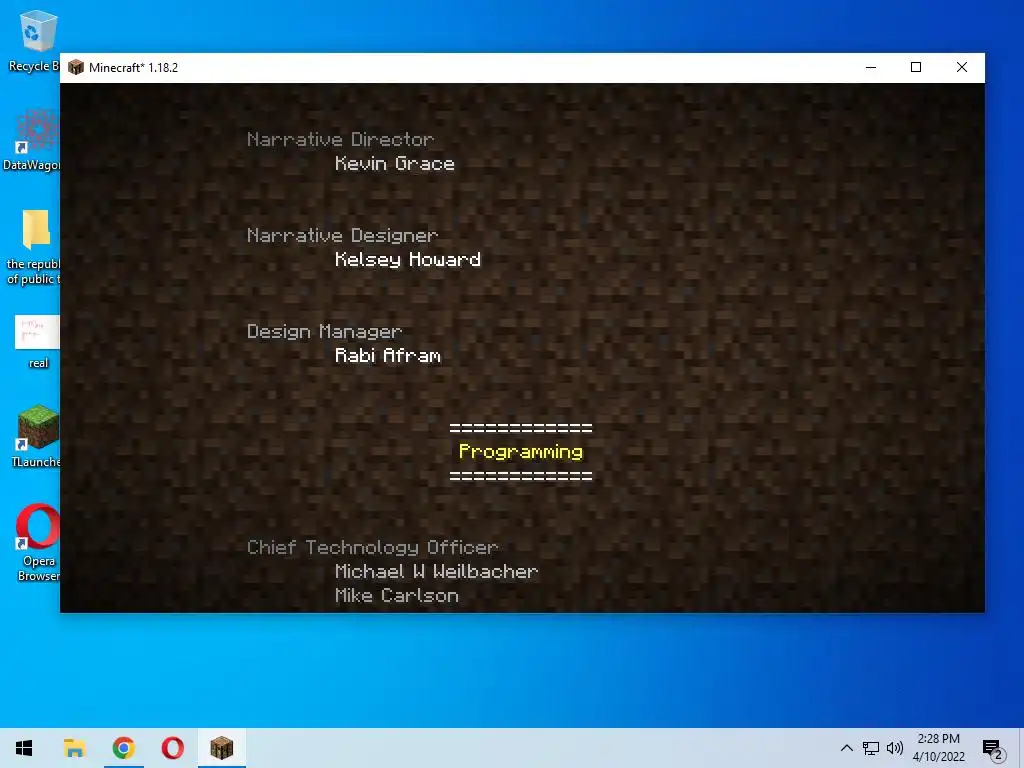Click the 'Design Manager' credit heading
The width and height of the screenshot is (1024, 768).
pyautogui.click(x=324, y=332)
